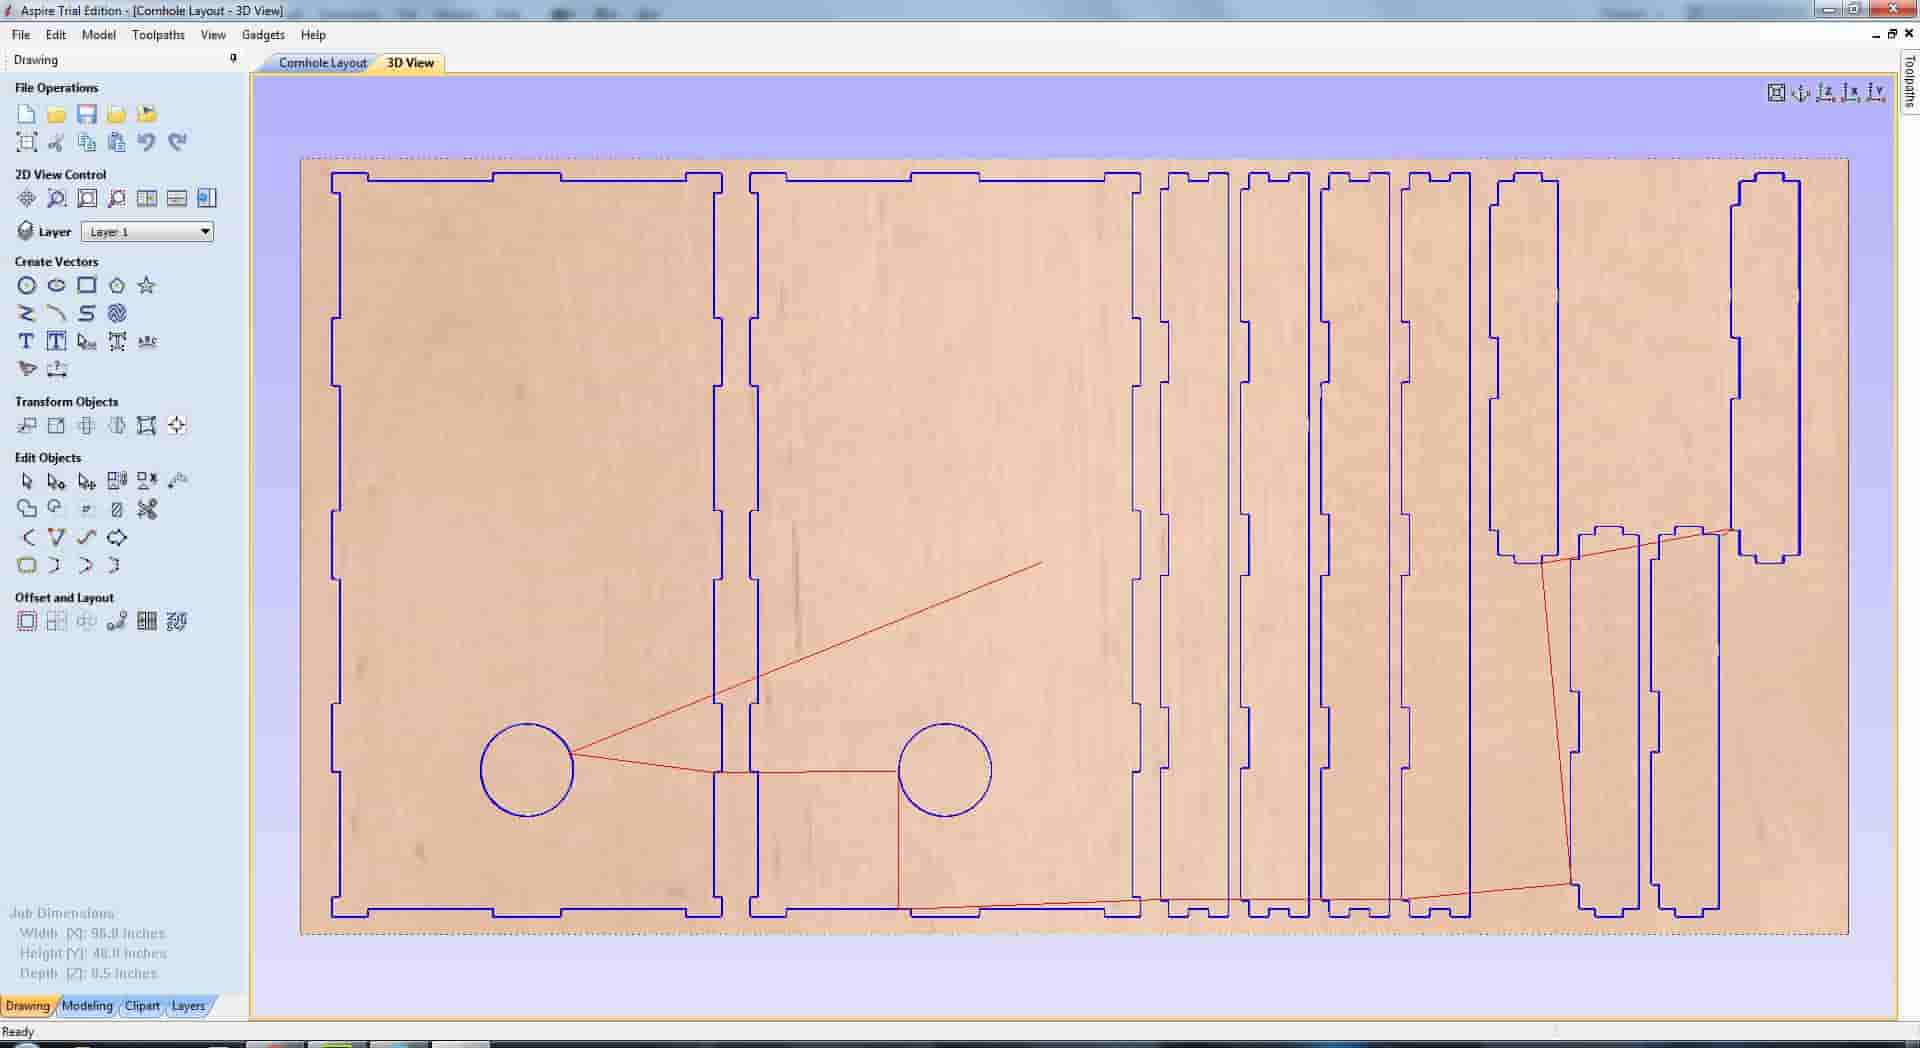Open the File menu
The width and height of the screenshot is (1920, 1048).
click(x=21, y=35)
